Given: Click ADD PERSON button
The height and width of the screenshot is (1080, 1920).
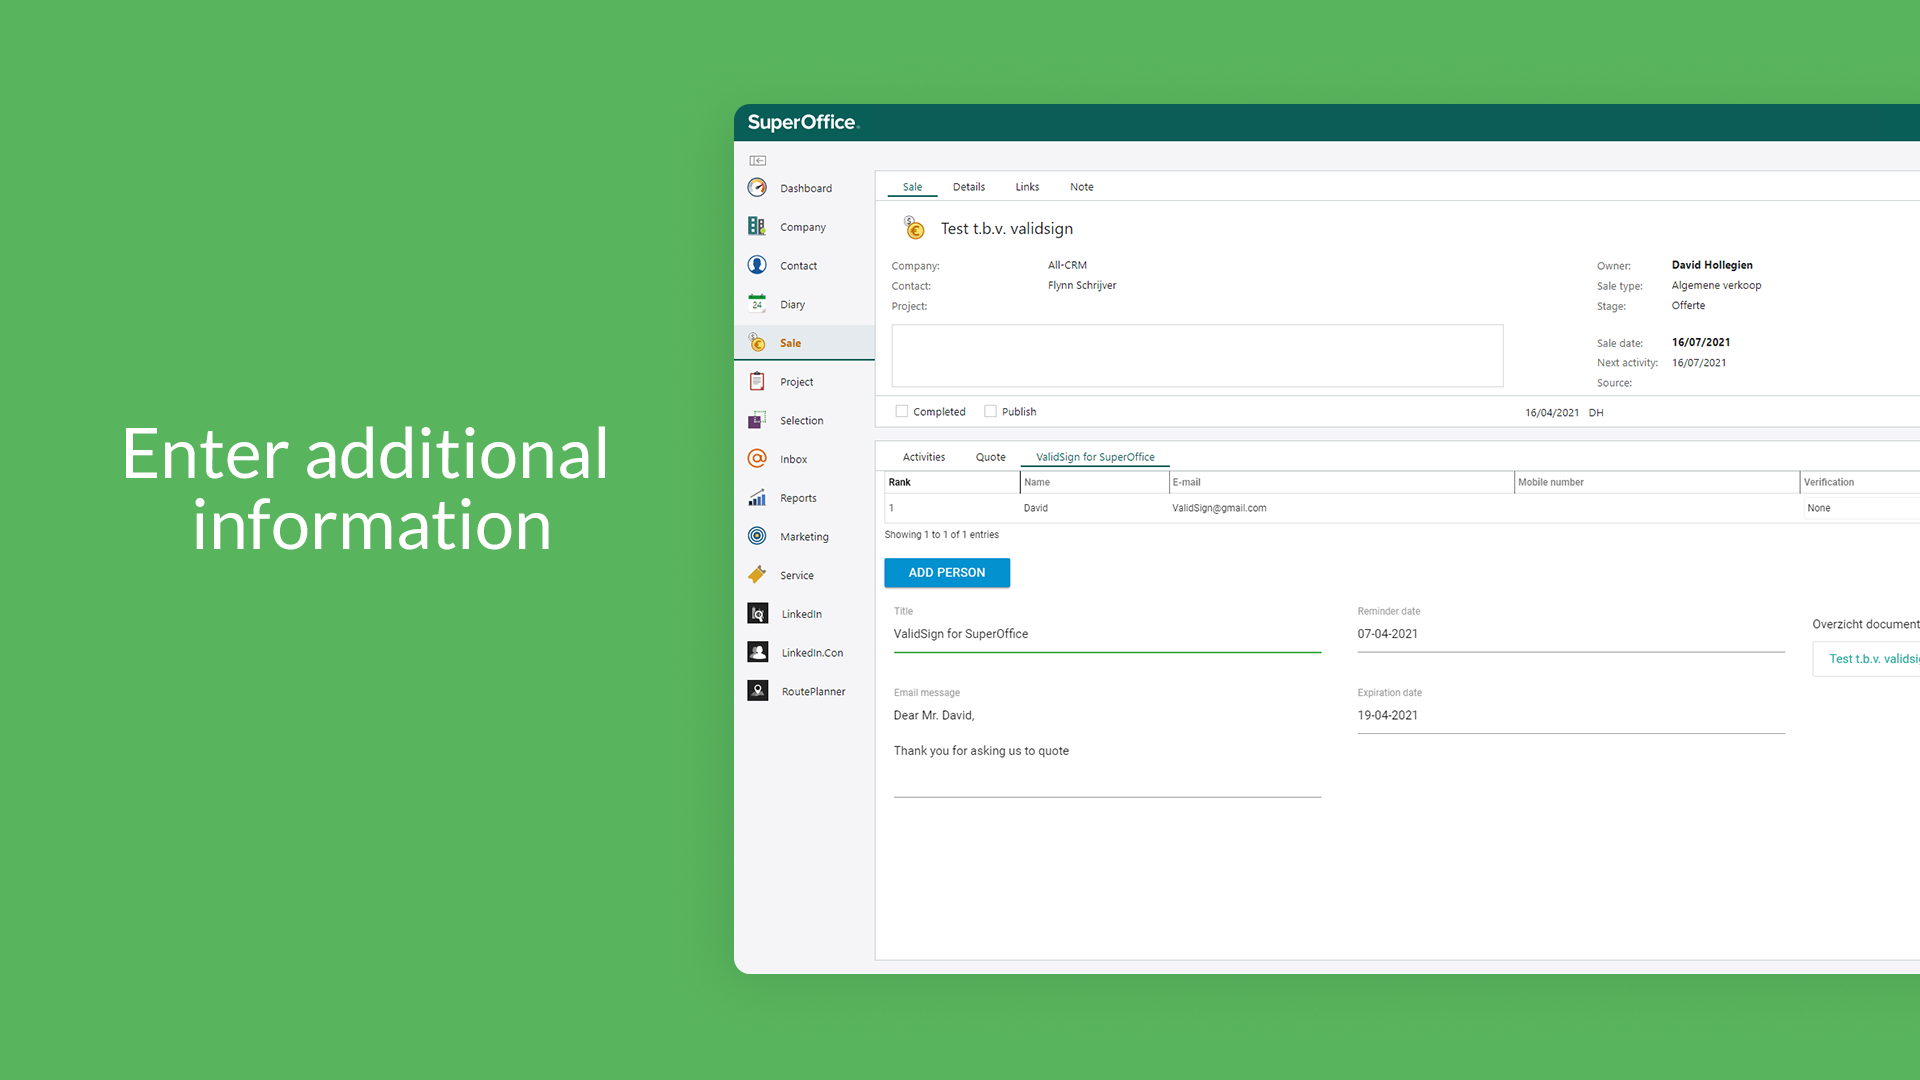Looking at the screenshot, I should 947,572.
